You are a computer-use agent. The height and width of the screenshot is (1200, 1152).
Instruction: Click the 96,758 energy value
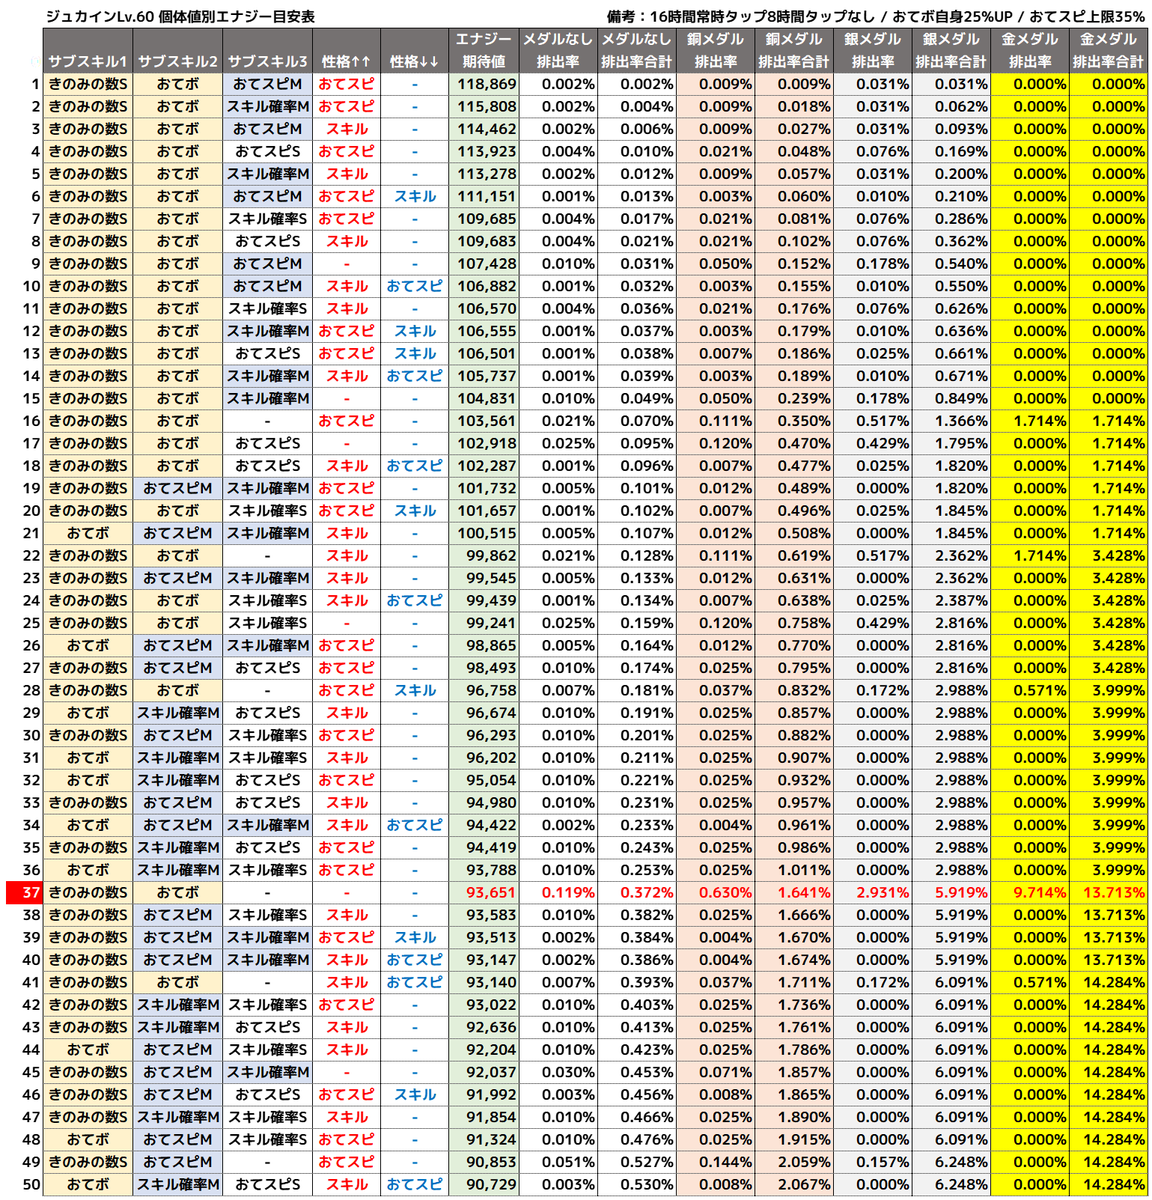coord(484,690)
